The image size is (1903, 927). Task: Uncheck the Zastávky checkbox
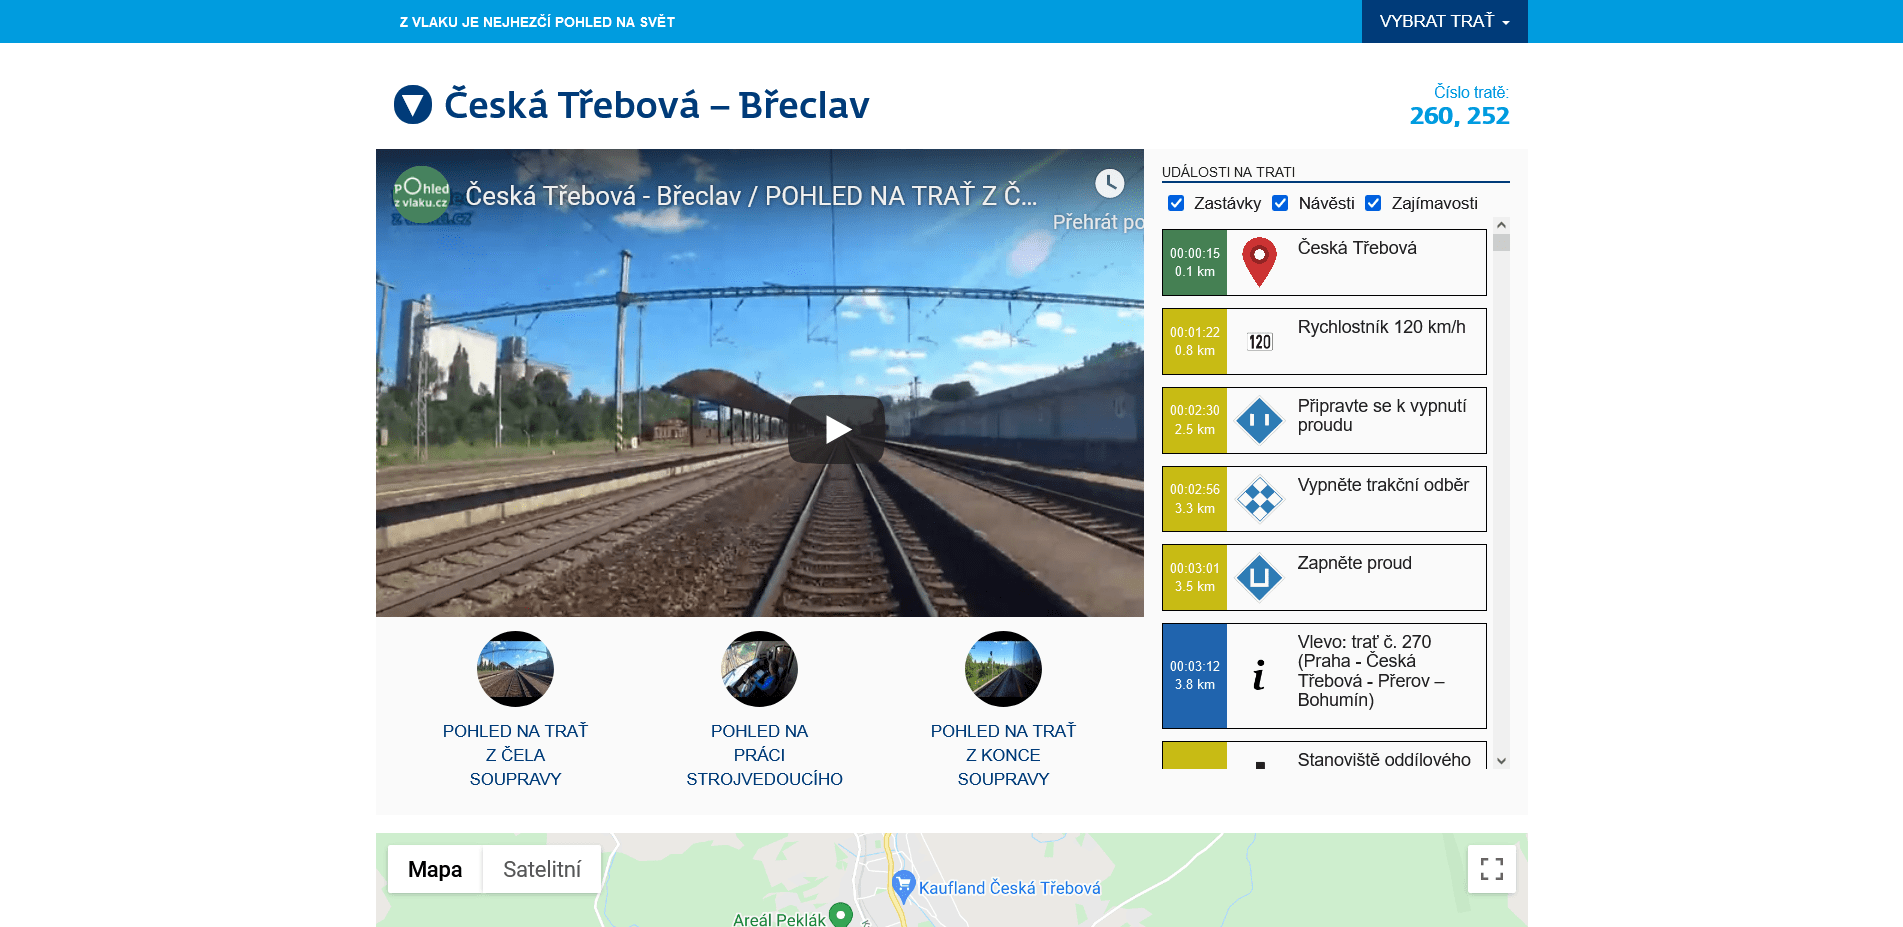(x=1176, y=203)
